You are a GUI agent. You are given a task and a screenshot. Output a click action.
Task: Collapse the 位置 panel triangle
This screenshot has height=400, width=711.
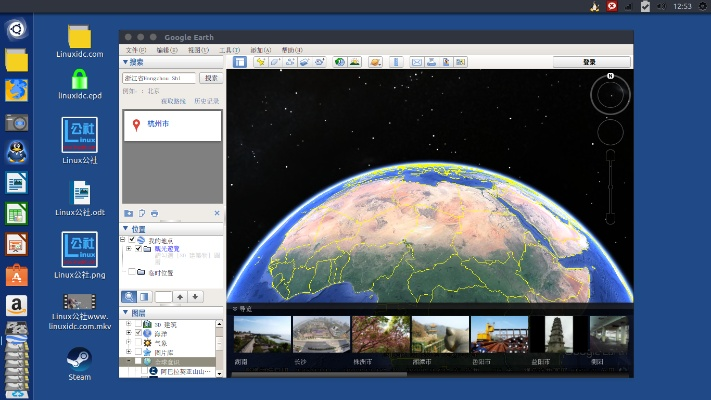pyautogui.click(x=126, y=229)
